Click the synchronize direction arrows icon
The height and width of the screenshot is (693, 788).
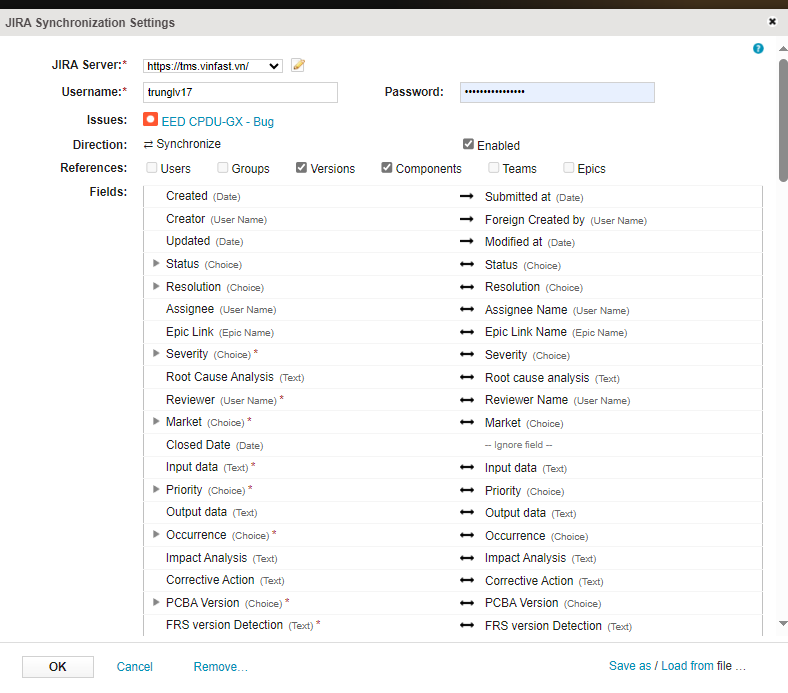pos(148,145)
